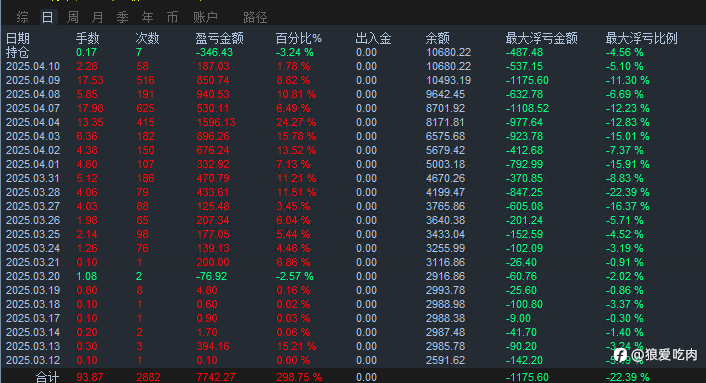Viewport: 706px width, 383px height.
Task: Select the 2025.03.19 date row
Action: tap(33, 290)
